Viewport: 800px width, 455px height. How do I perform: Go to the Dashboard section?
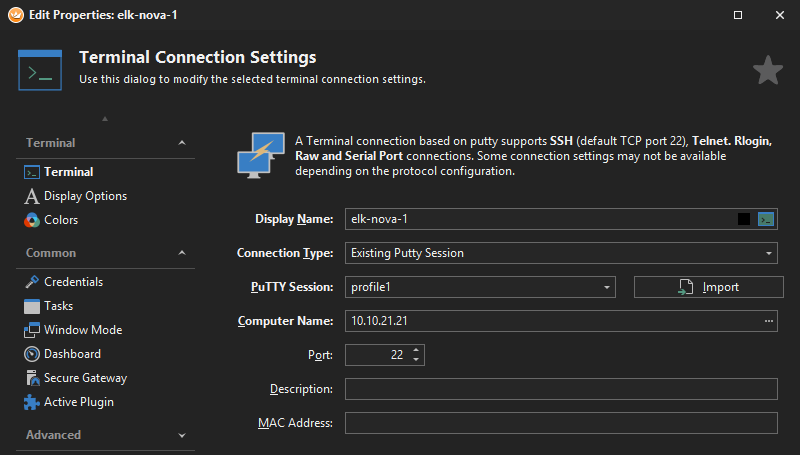(72, 354)
